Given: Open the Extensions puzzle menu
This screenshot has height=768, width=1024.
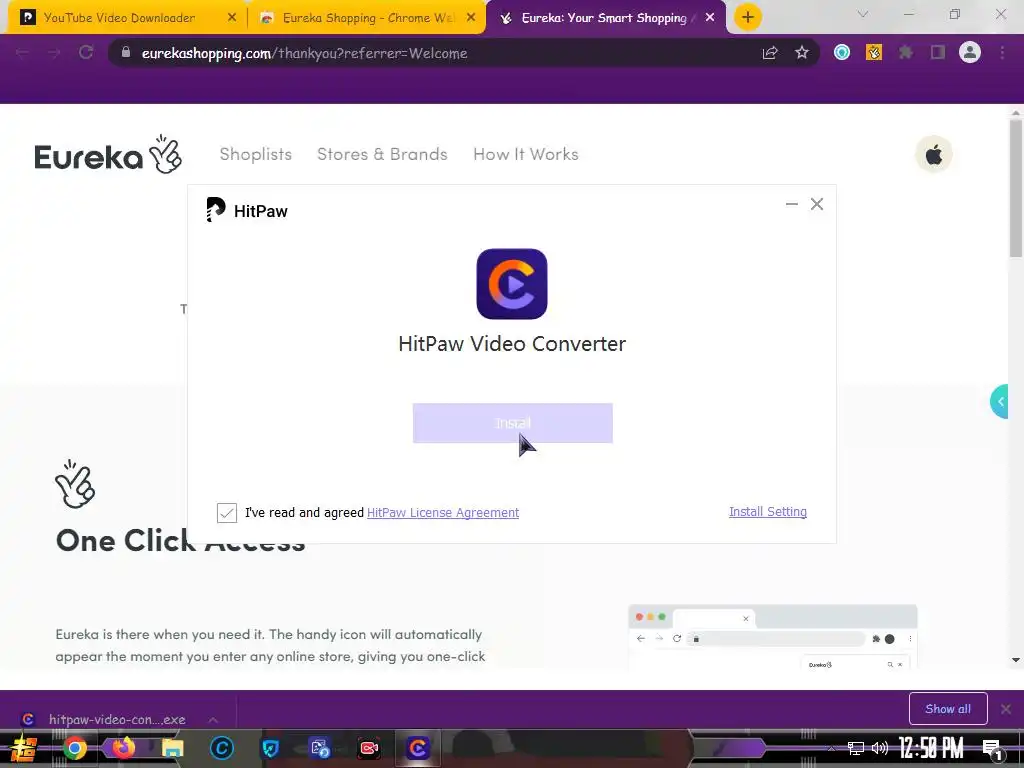Looking at the screenshot, I should pos(906,52).
